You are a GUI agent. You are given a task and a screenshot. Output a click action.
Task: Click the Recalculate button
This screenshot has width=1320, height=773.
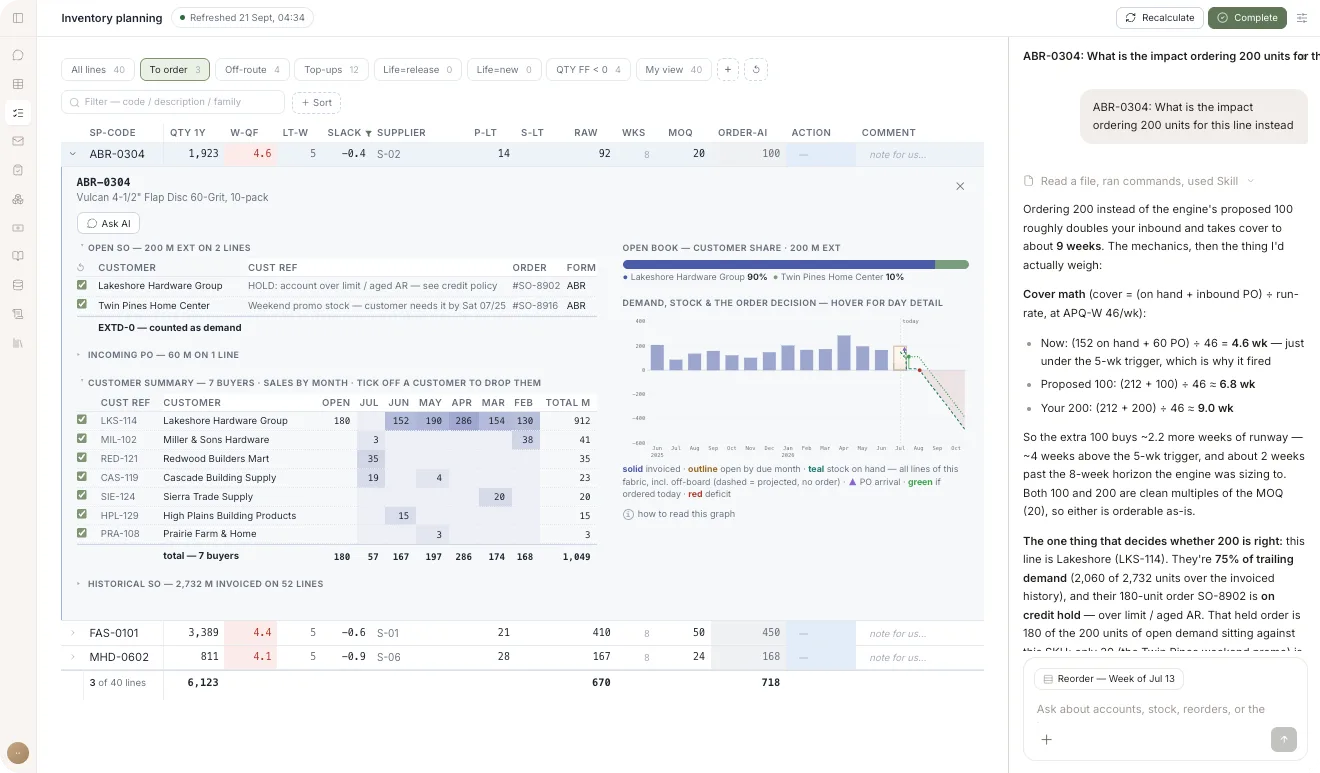[1159, 18]
